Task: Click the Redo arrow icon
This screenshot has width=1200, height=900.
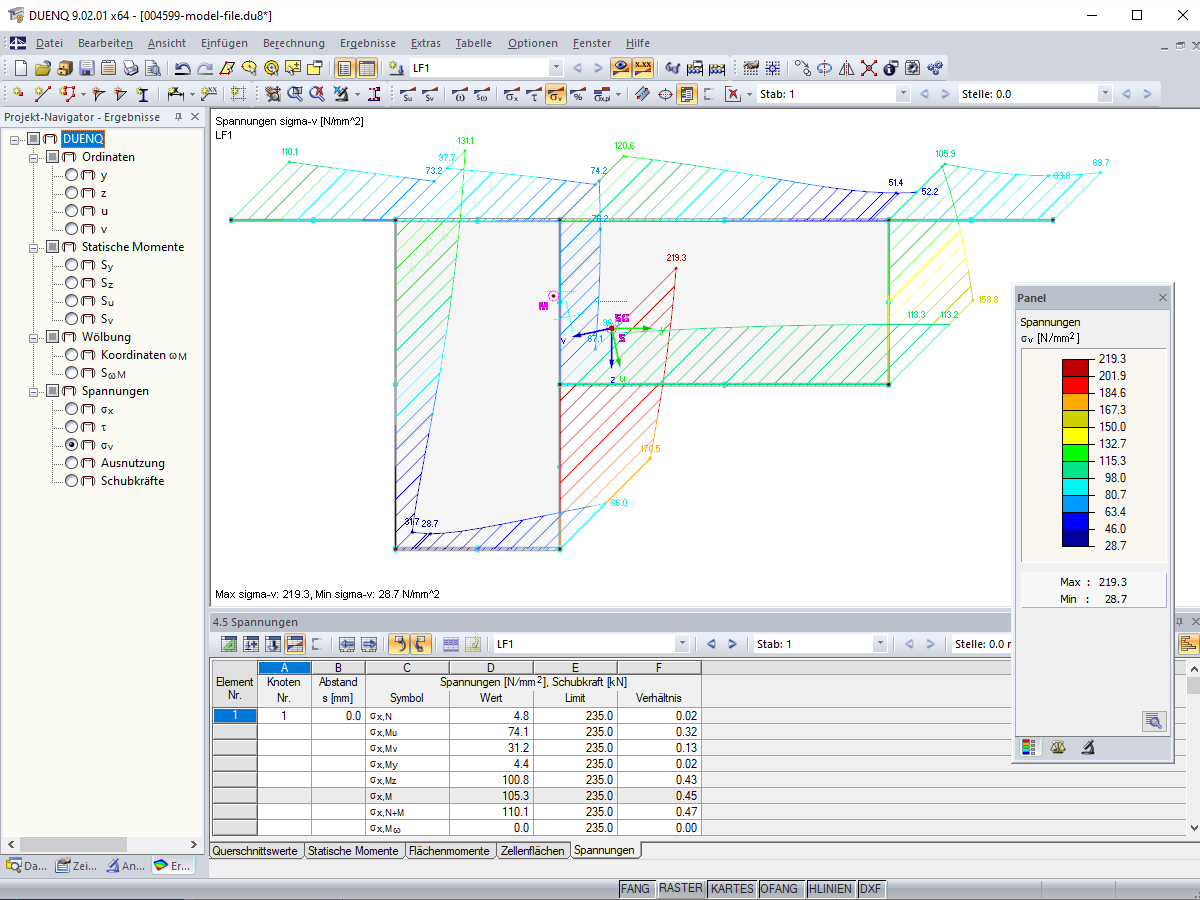Action: [204, 68]
